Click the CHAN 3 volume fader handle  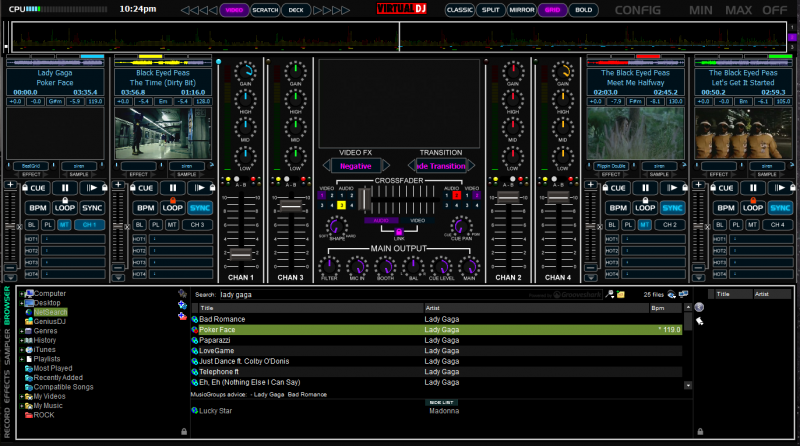290,206
